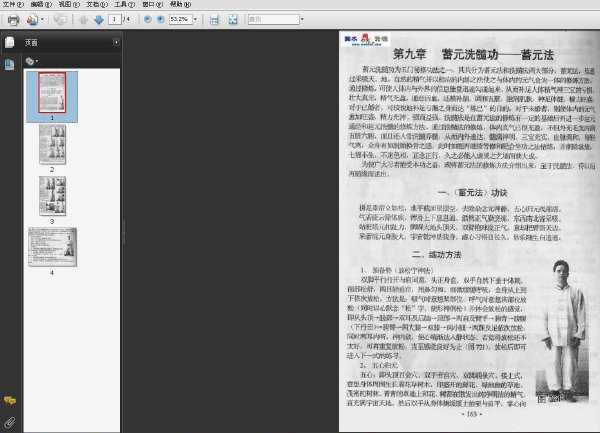Open the zoom percentage dropdown arrow
The height and width of the screenshot is (433, 600).
(x=195, y=19)
